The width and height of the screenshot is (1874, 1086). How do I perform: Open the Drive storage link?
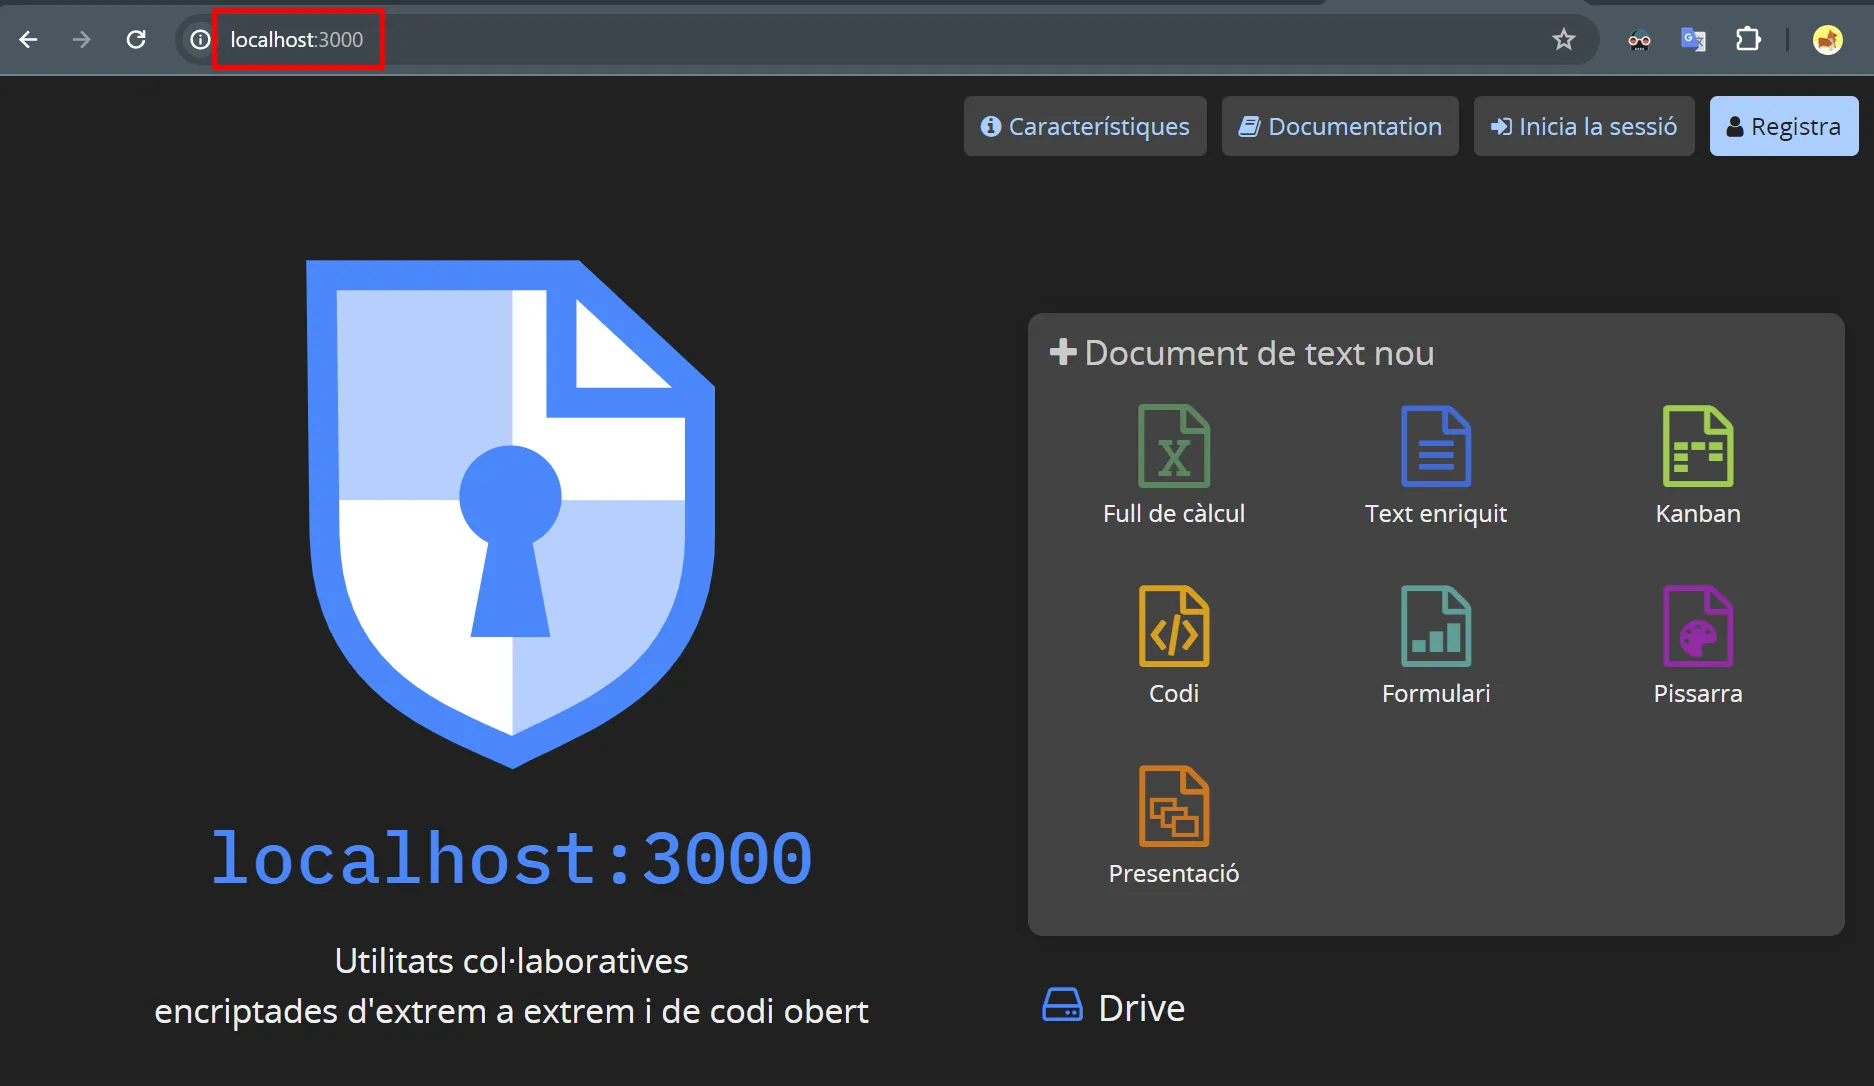(1114, 1007)
